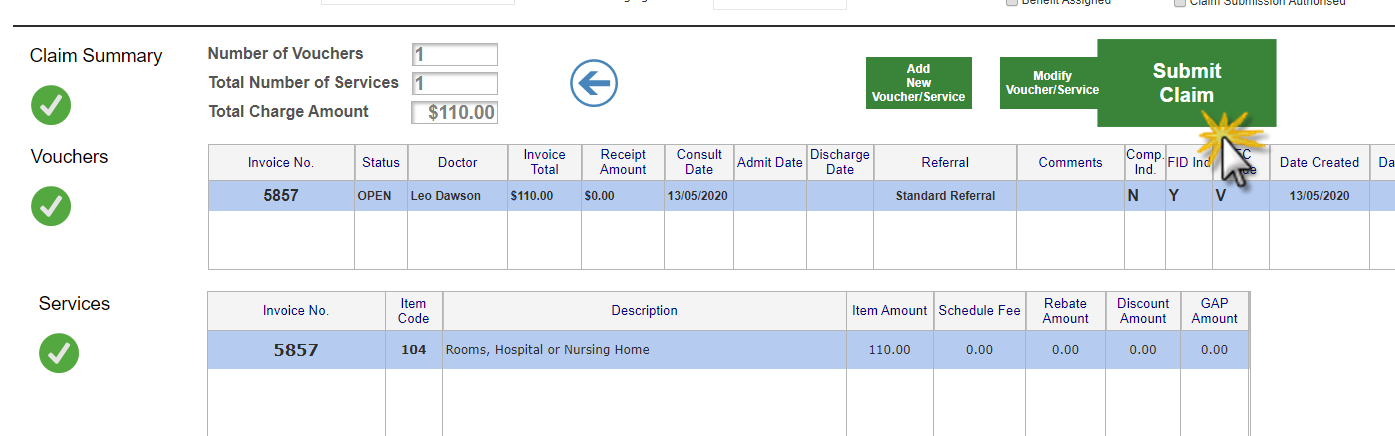The image size is (1395, 436).
Task: Click the blue back arrow icon
Action: pos(594,83)
